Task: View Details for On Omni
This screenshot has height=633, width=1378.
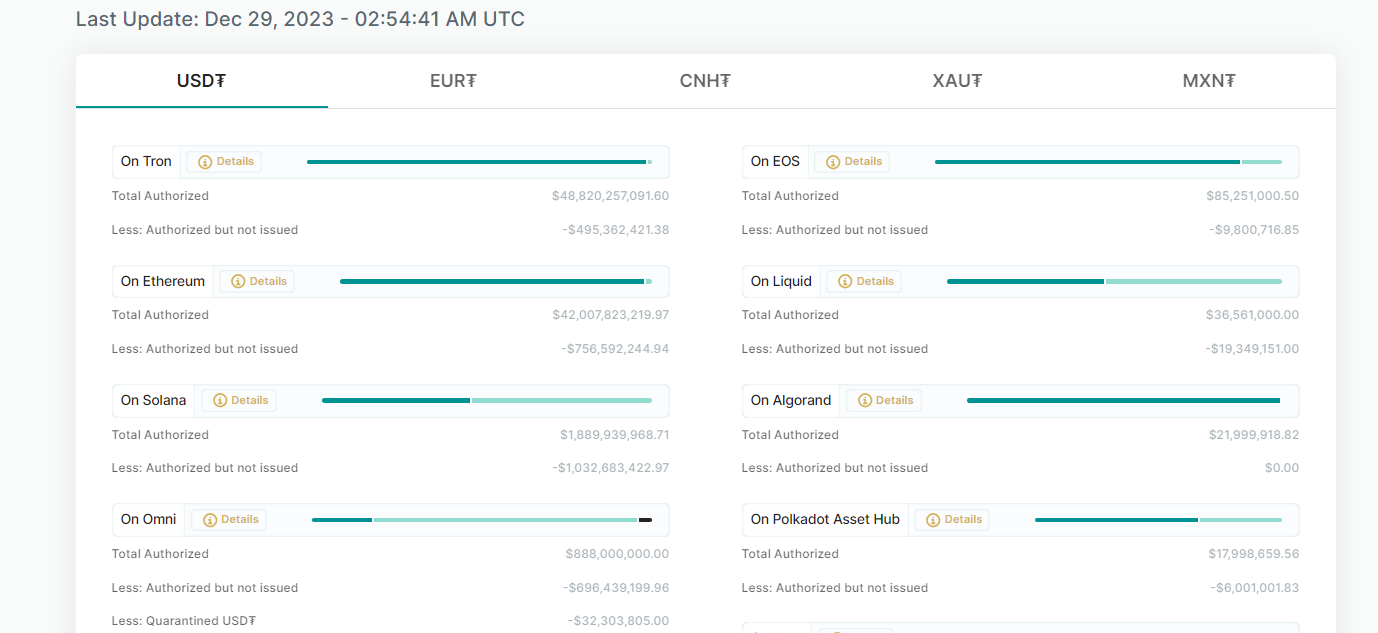Action: (x=229, y=520)
